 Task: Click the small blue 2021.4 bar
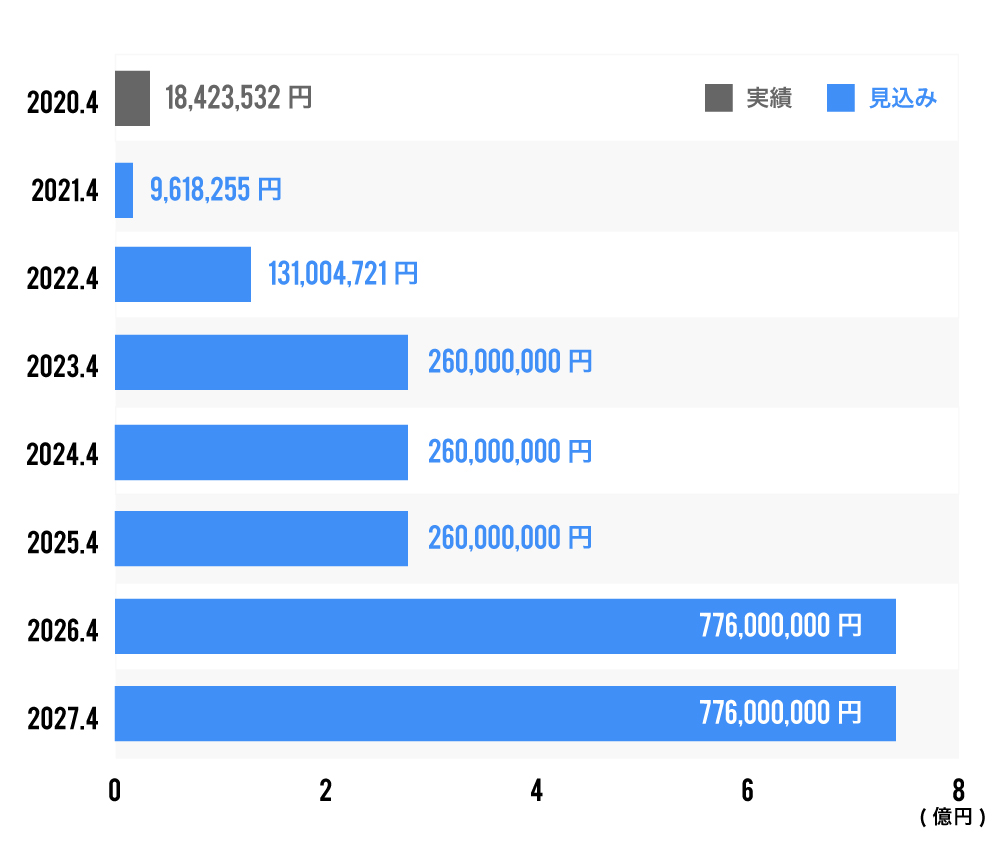point(124,190)
